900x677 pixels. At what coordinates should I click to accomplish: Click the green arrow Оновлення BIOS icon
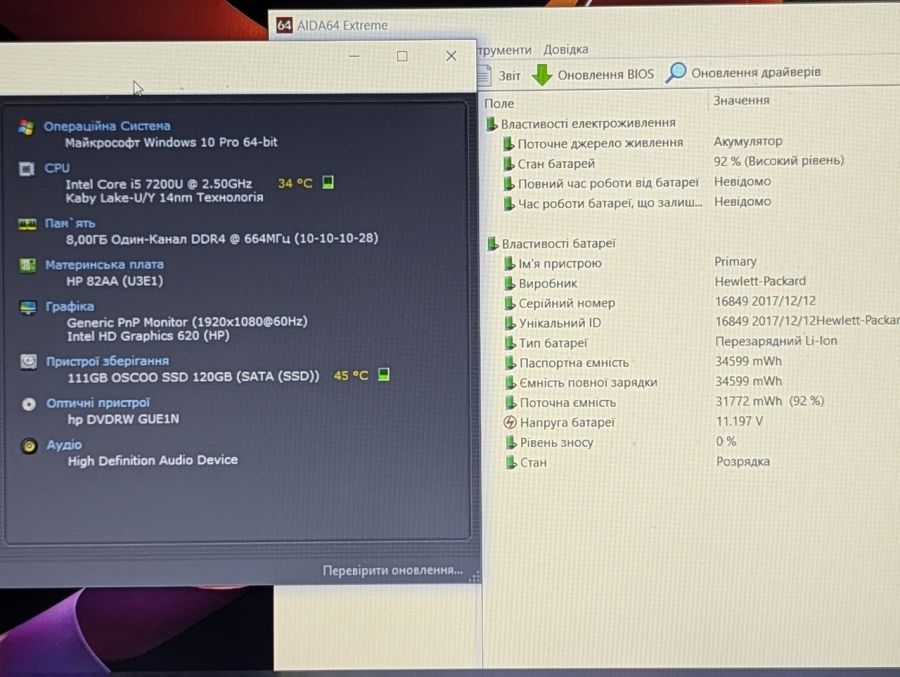[542, 75]
